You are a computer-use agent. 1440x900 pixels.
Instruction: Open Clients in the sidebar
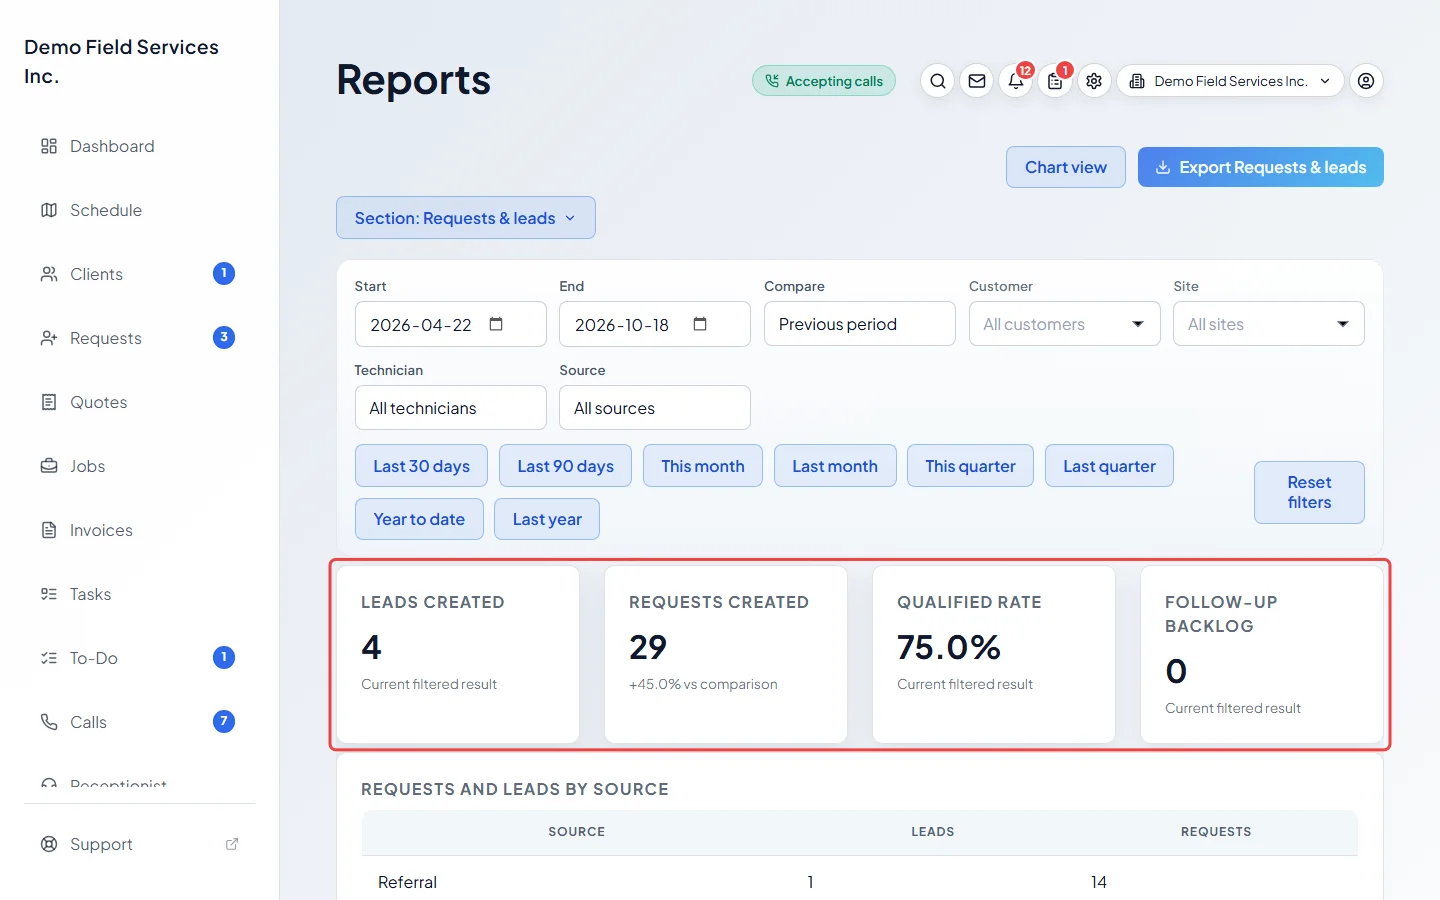click(140, 274)
